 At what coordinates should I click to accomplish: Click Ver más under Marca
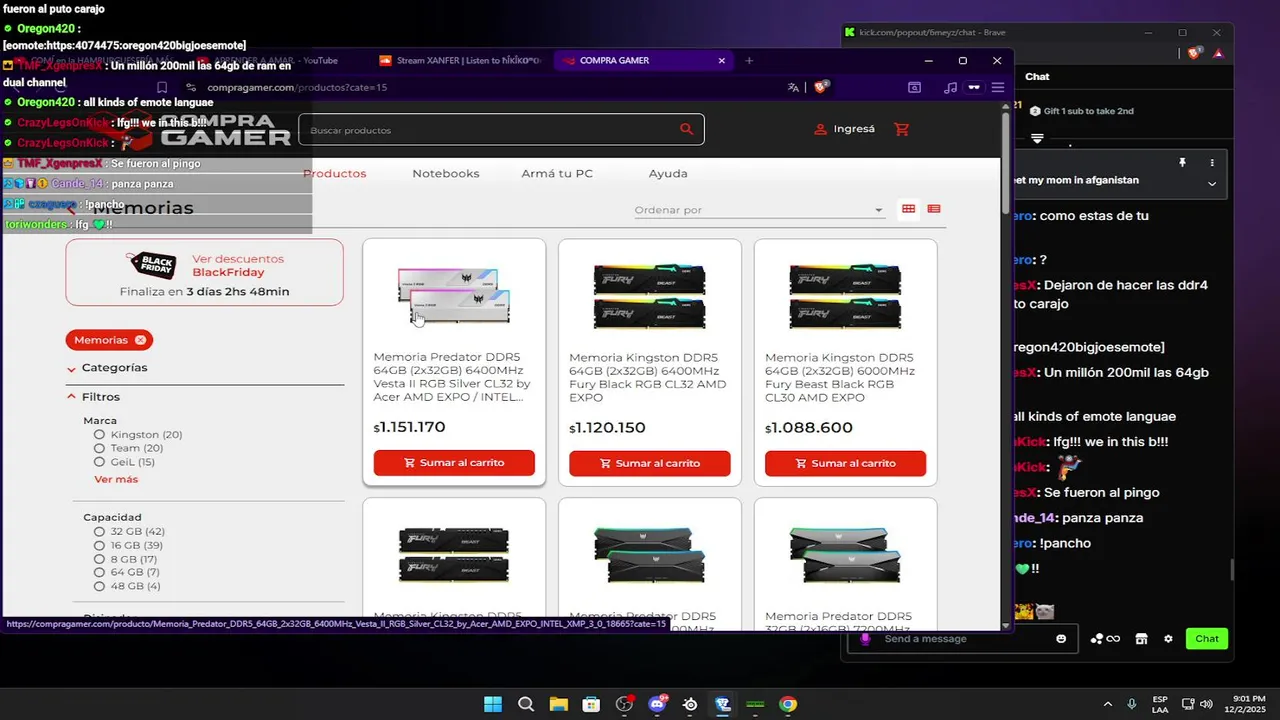pyautogui.click(x=116, y=480)
